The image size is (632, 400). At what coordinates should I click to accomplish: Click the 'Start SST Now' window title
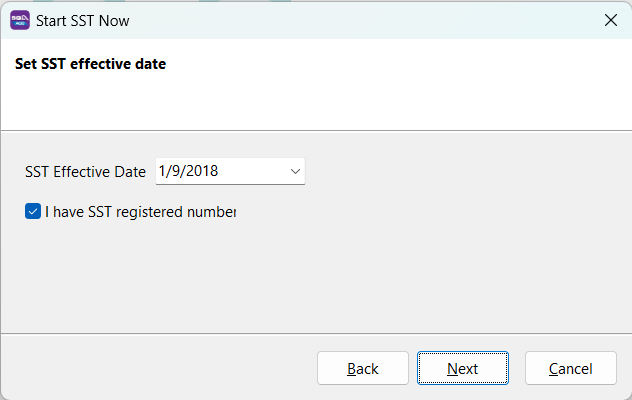click(82, 20)
